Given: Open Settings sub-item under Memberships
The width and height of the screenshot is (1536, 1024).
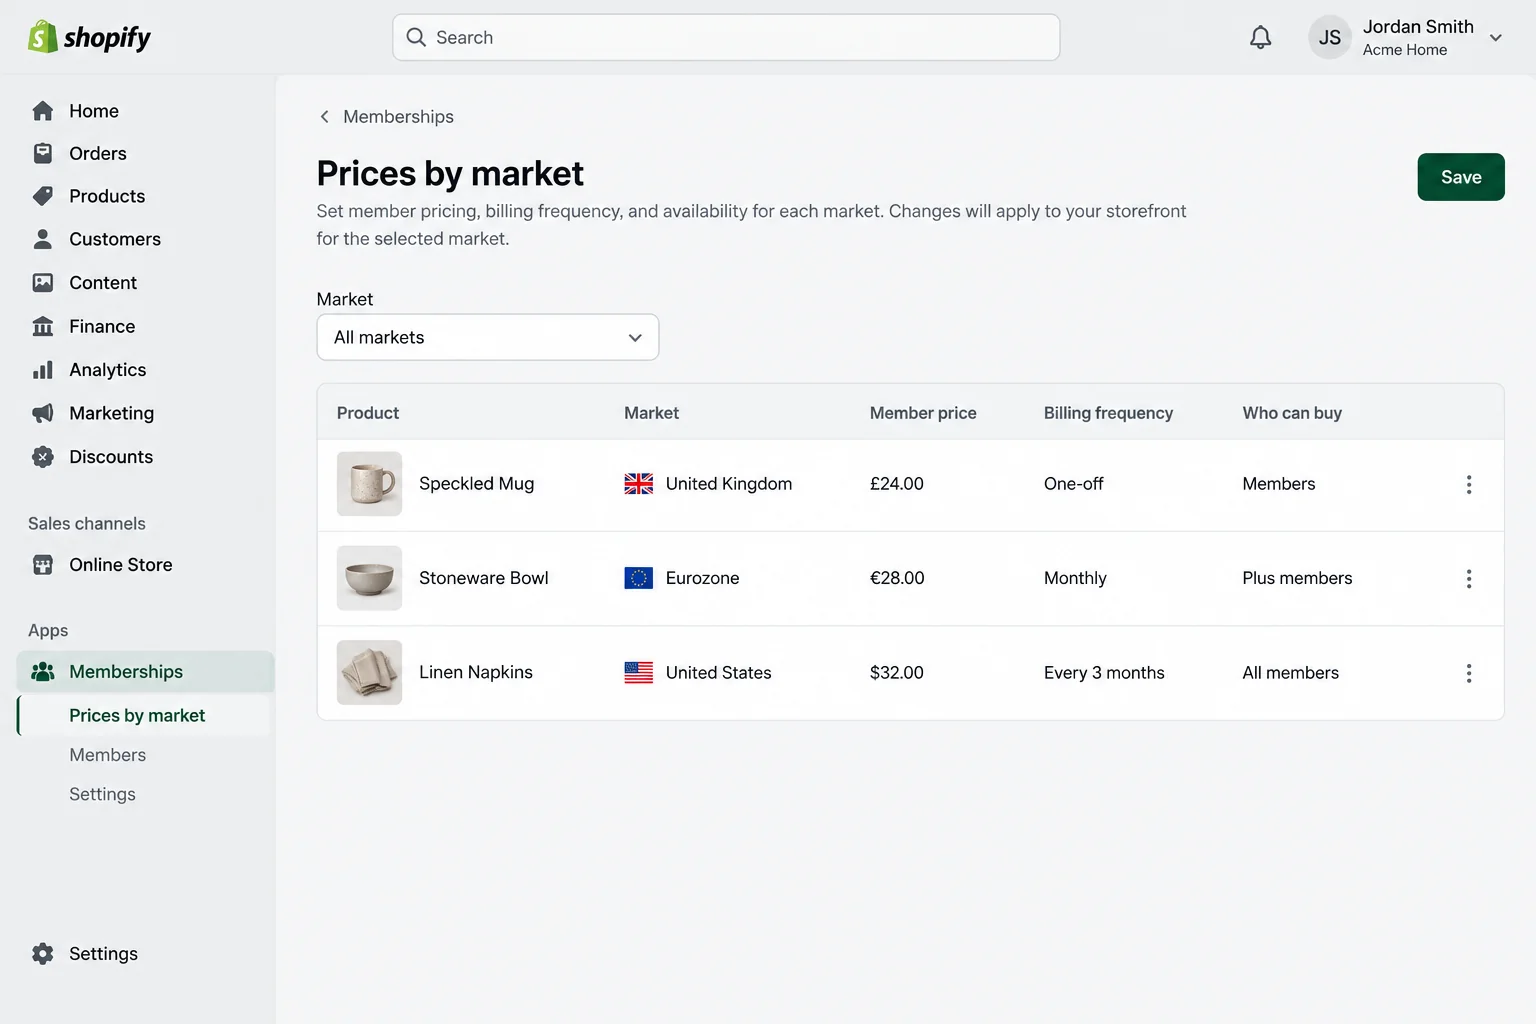Looking at the screenshot, I should pyautogui.click(x=102, y=794).
